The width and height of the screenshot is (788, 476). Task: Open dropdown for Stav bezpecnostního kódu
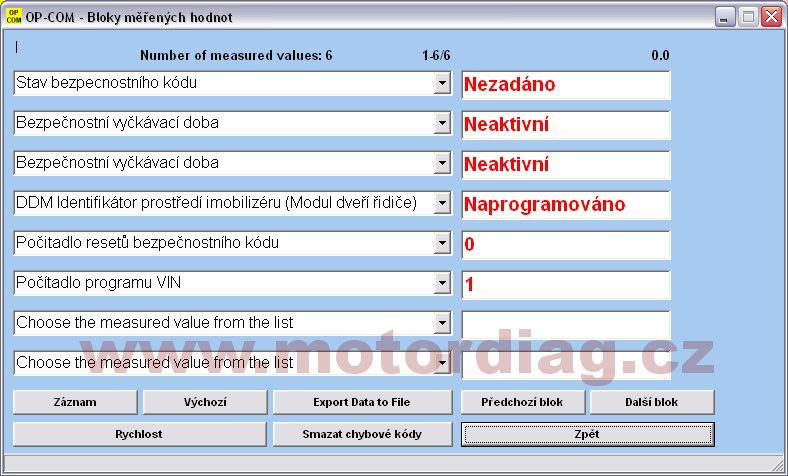pos(442,84)
